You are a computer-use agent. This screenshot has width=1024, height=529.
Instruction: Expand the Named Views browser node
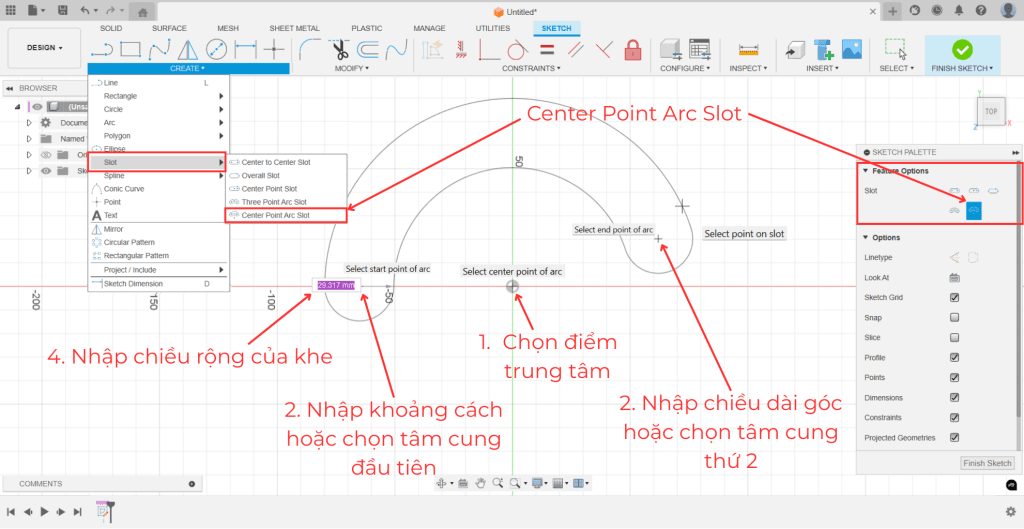(29, 139)
